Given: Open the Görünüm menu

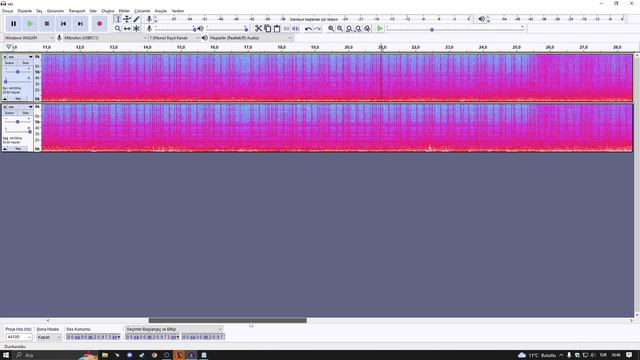Looking at the screenshot, I should point(55,11).
